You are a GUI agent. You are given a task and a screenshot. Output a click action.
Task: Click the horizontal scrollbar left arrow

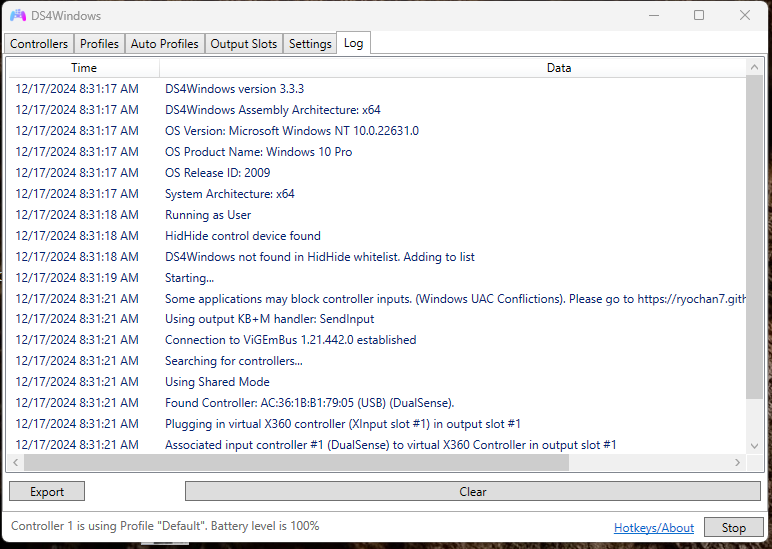[16, 462]
